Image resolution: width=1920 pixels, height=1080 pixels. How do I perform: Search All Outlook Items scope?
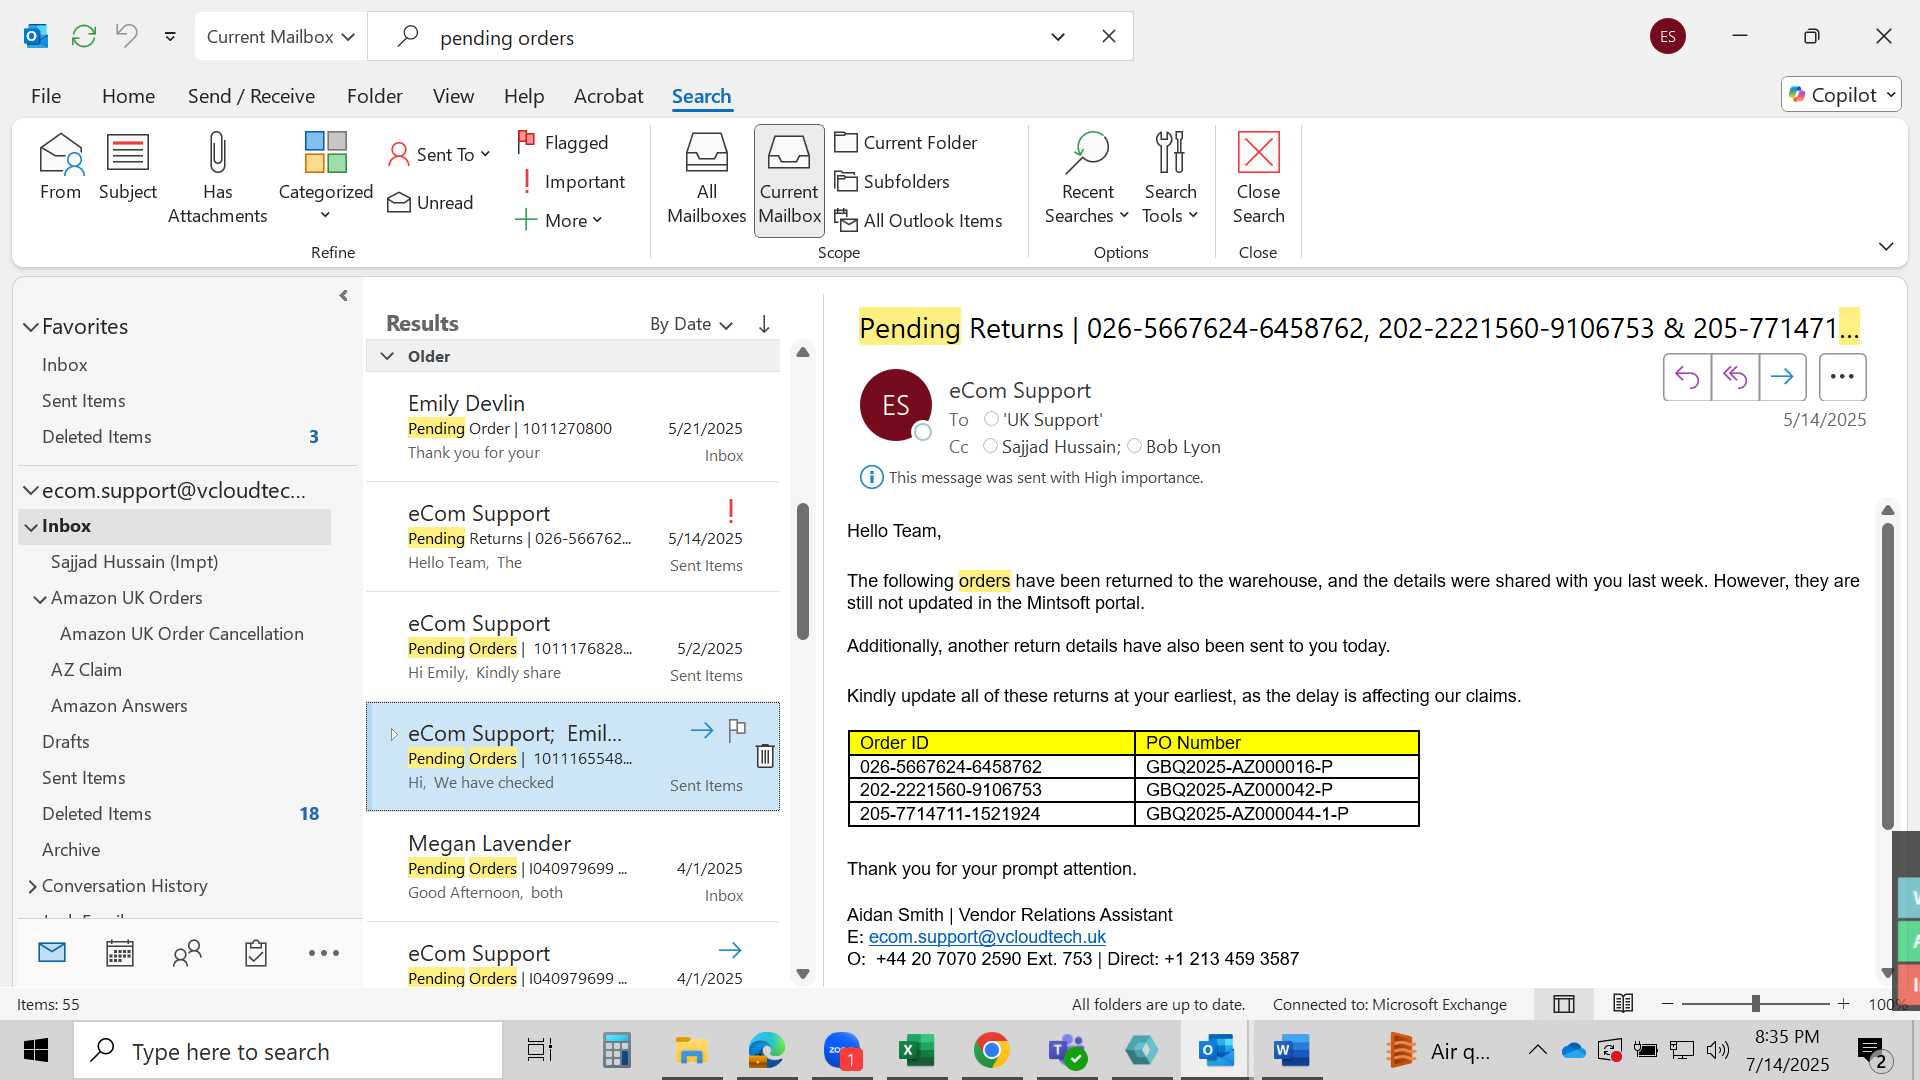pos(918,221)
